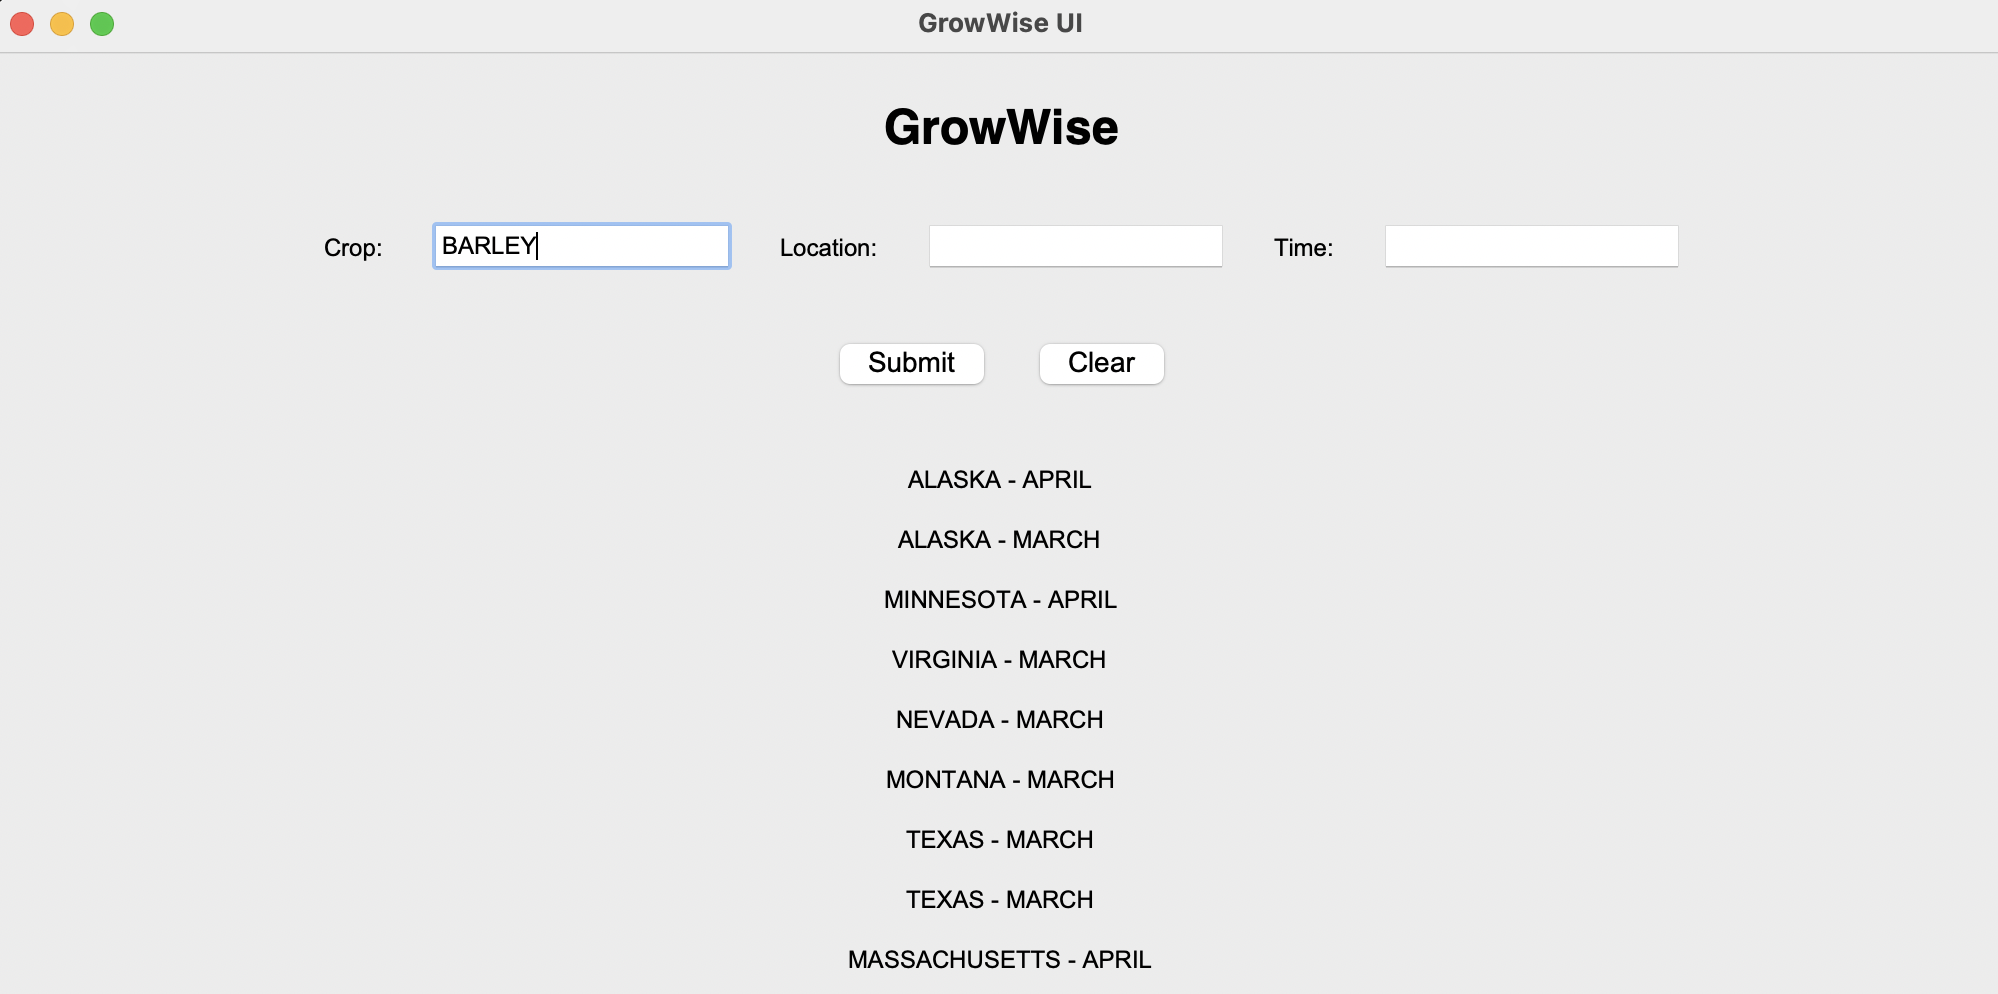The height and width of the screenshot is (994, 1998).
Task: Select the ALASKA - MARCH result
Action: (999, 539)
